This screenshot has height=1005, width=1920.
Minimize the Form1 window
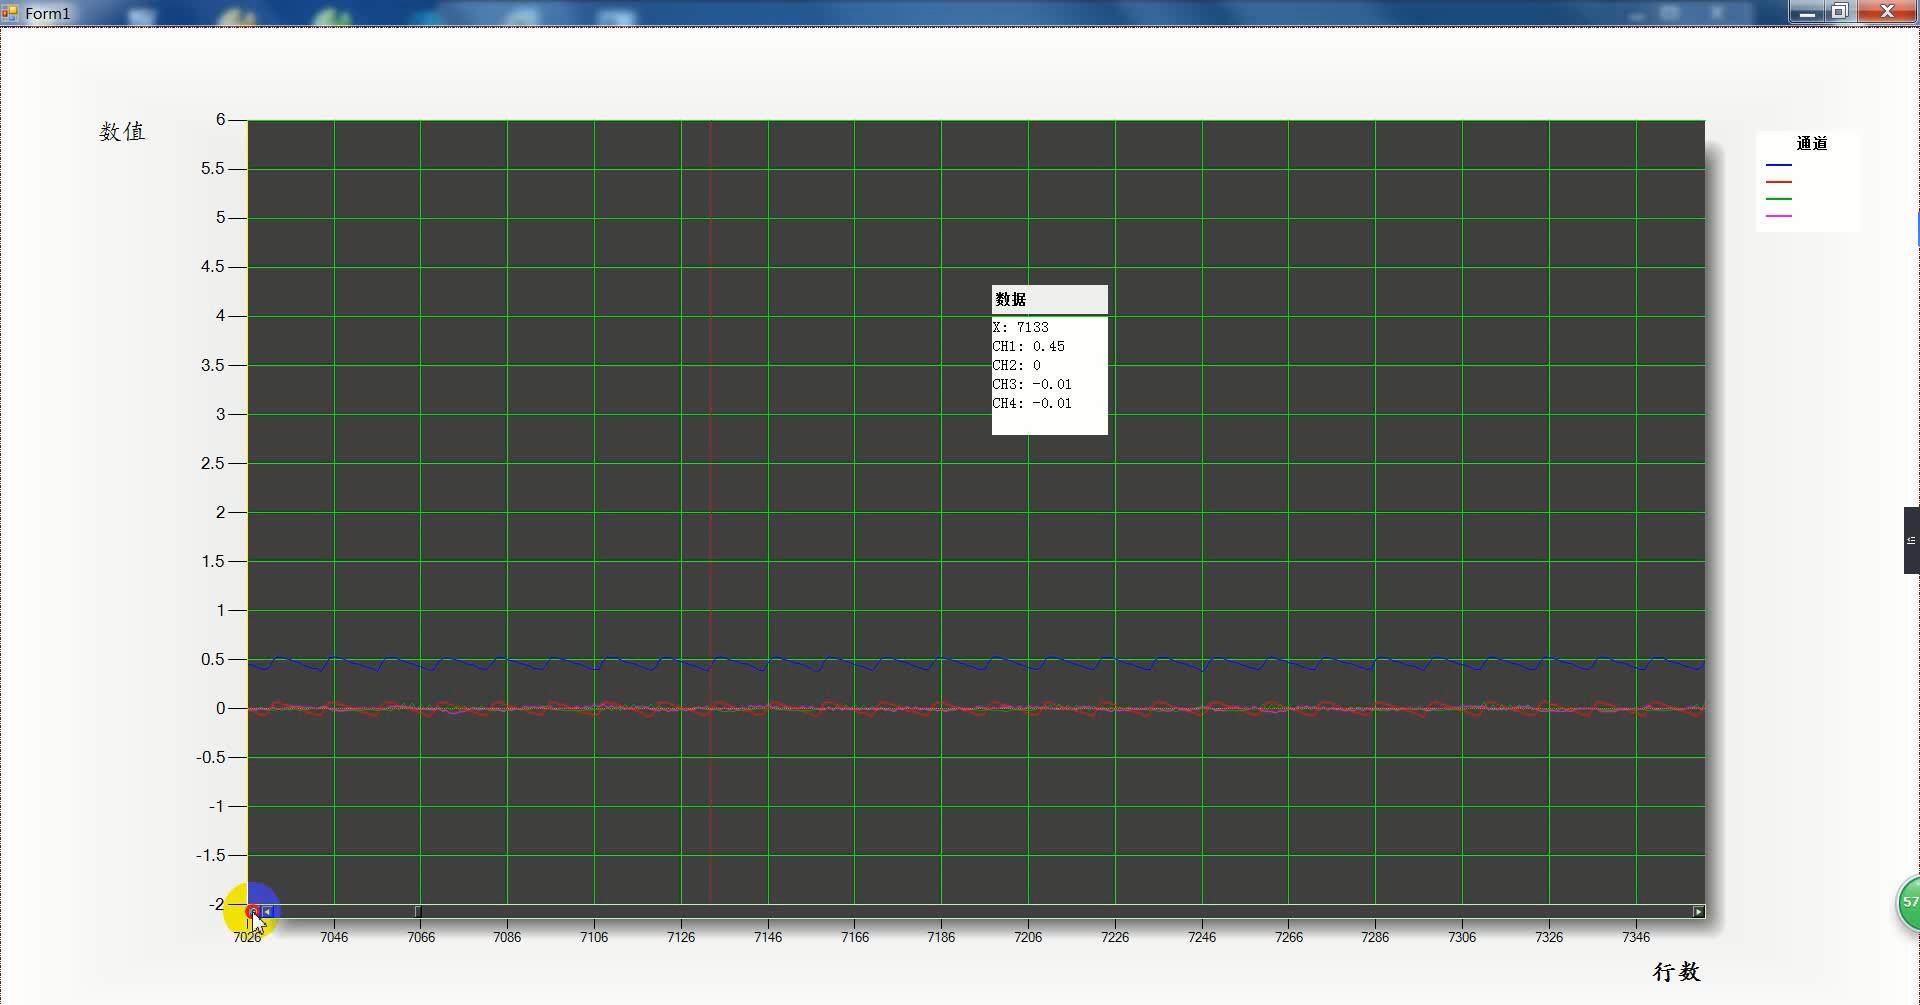1807,12
